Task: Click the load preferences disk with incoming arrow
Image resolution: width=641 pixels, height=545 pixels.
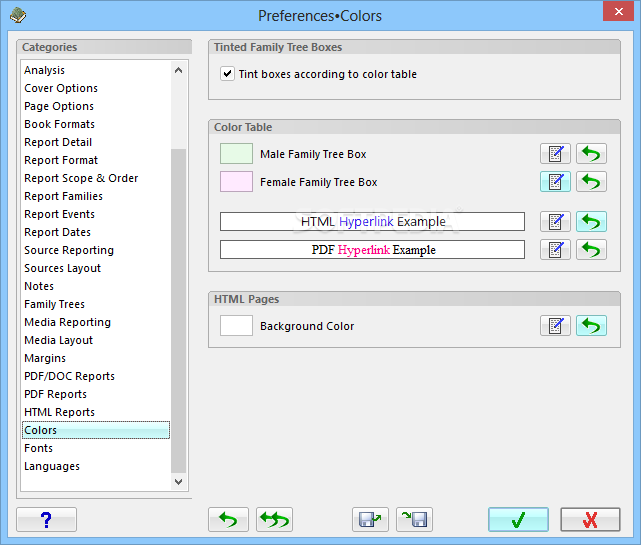Action: 414,520
